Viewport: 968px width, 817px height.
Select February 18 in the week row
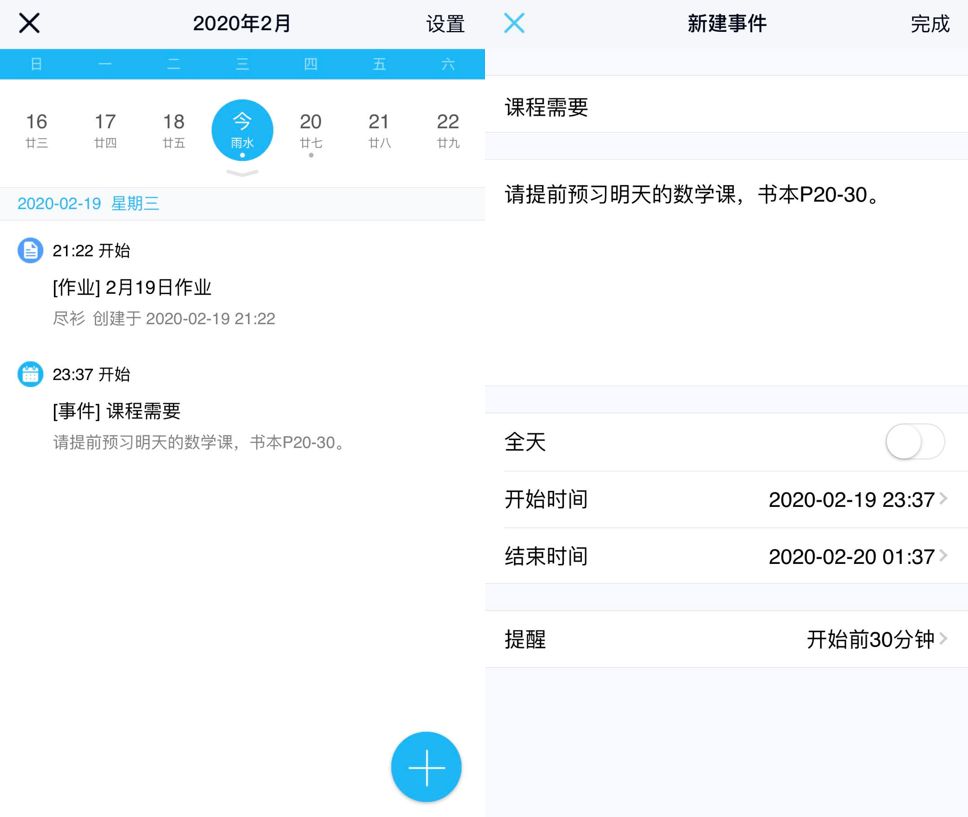pos(174,130)
